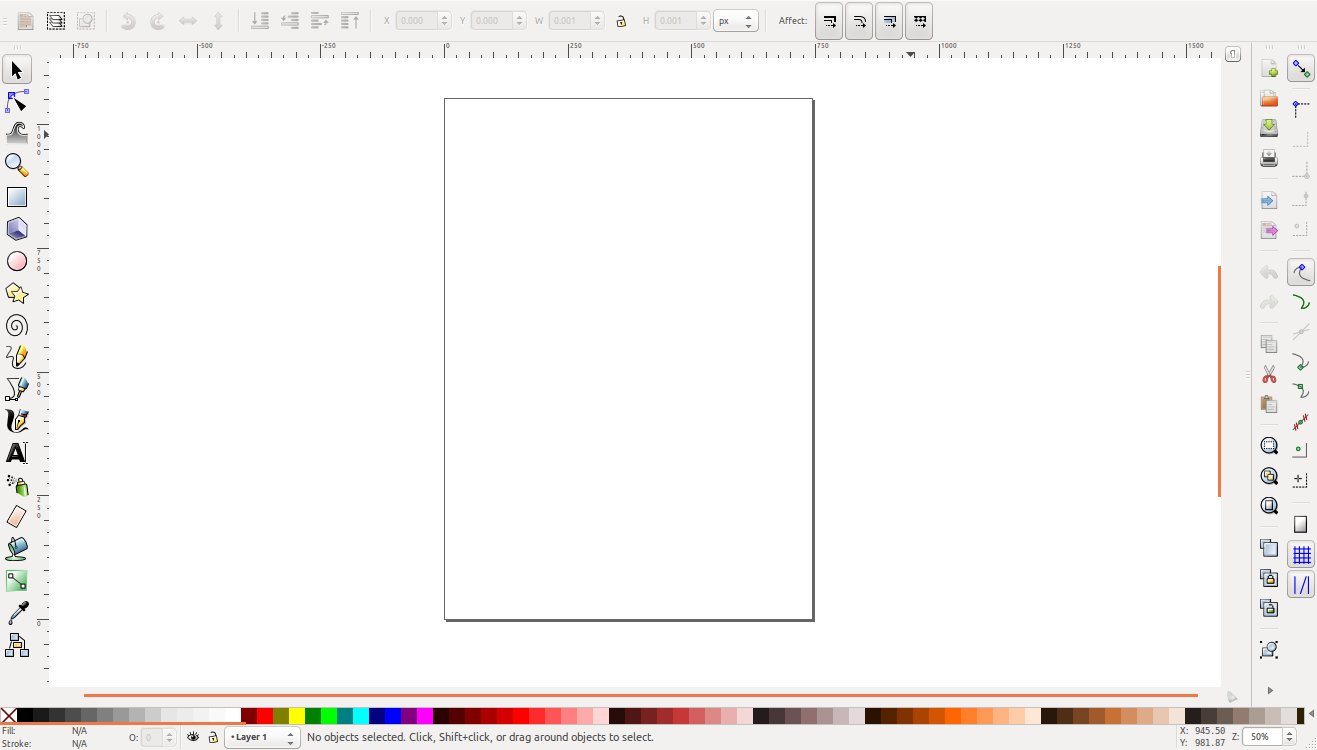Lower selection to bottom
1317x750 pixels.
259,20
